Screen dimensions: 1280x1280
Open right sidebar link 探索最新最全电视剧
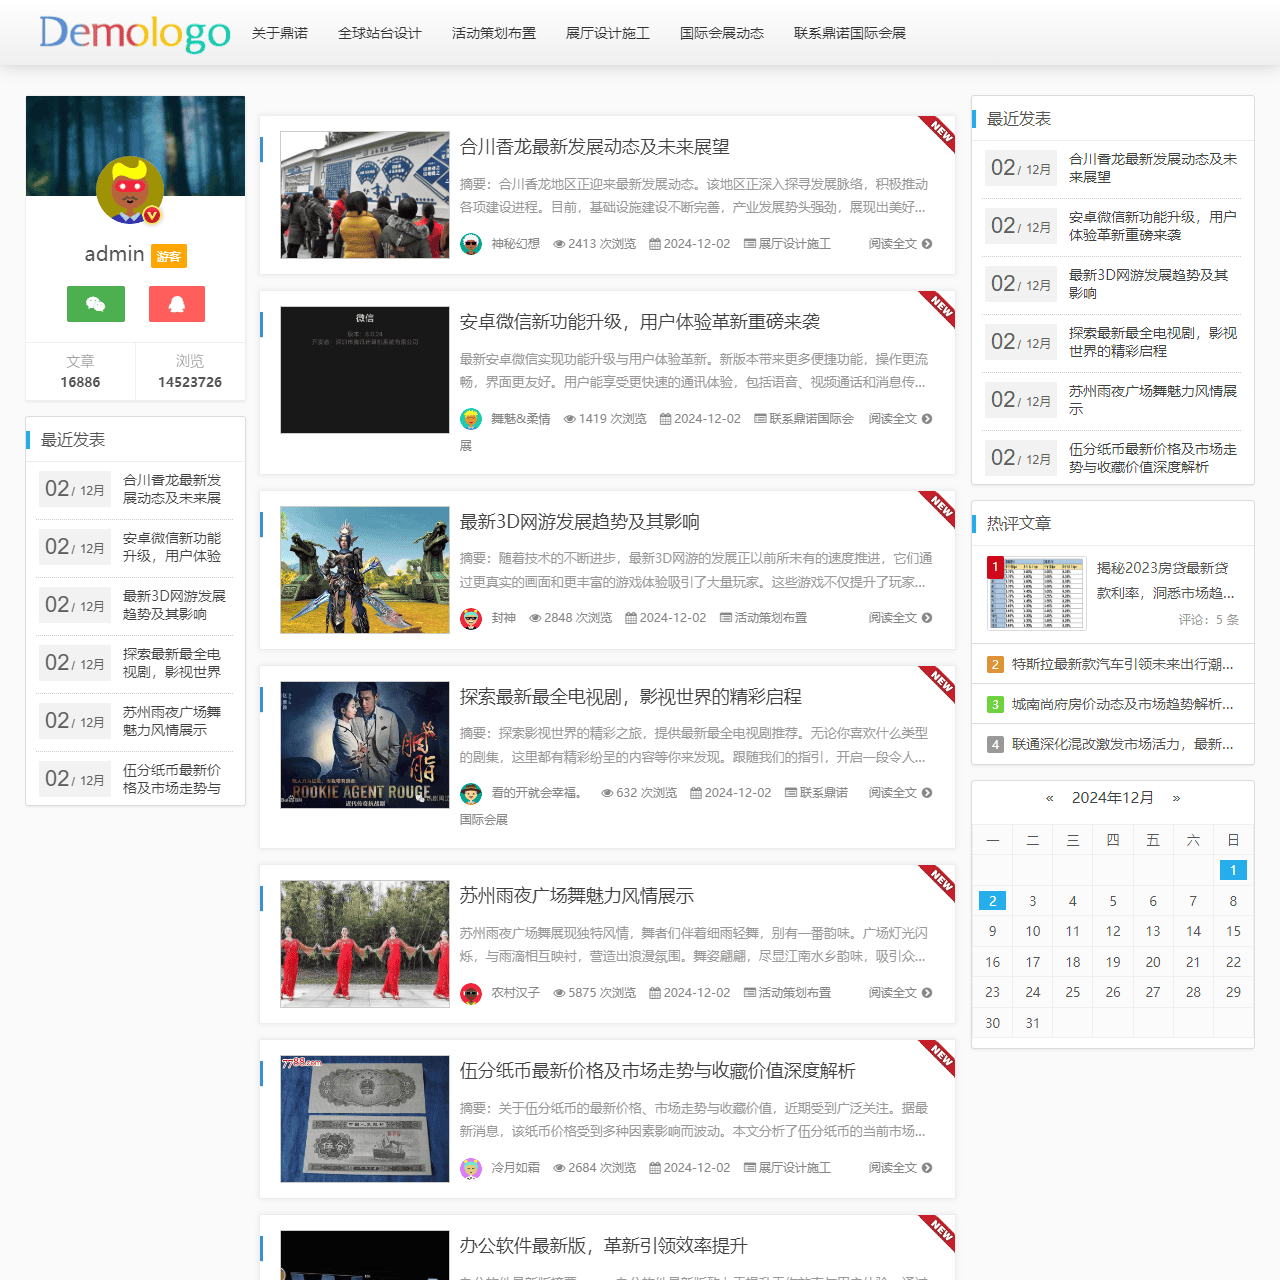[x=1153, y=342]
